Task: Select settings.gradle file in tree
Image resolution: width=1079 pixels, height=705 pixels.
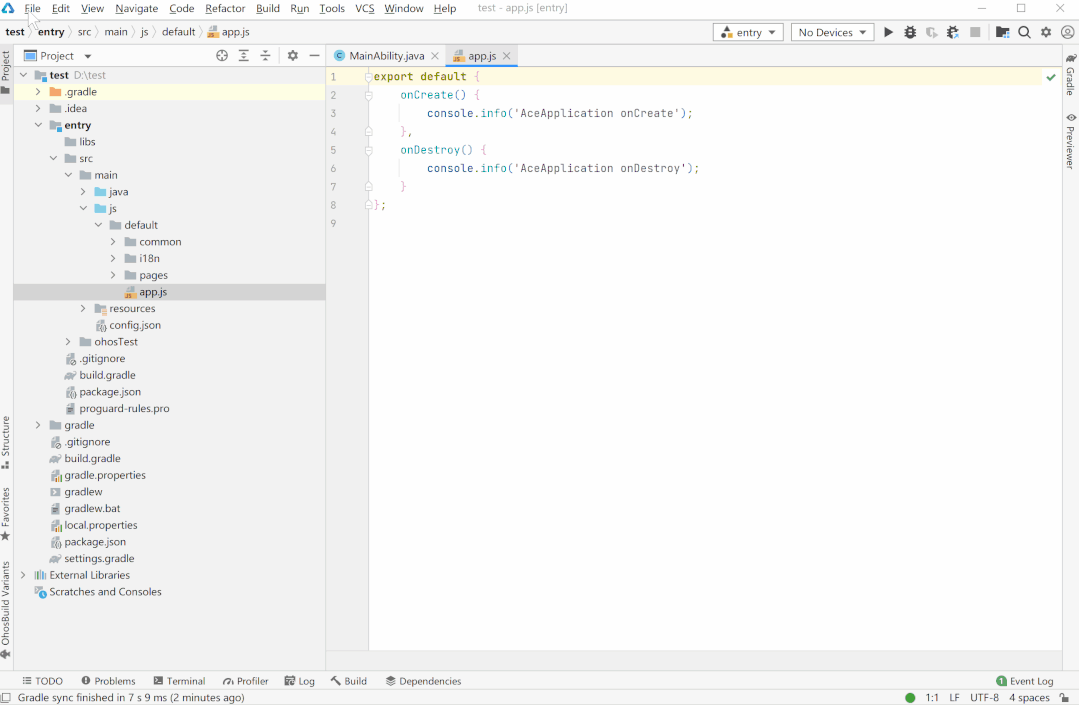Action: click(99, 558)
